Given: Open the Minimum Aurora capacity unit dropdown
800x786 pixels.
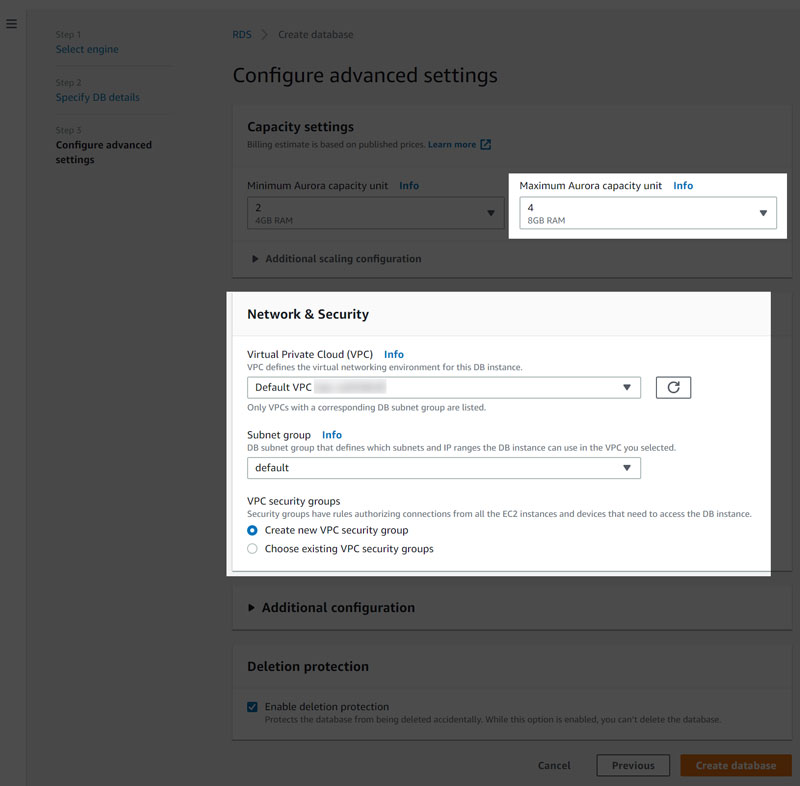Looking at the screenshot, I should click(376, 213).
